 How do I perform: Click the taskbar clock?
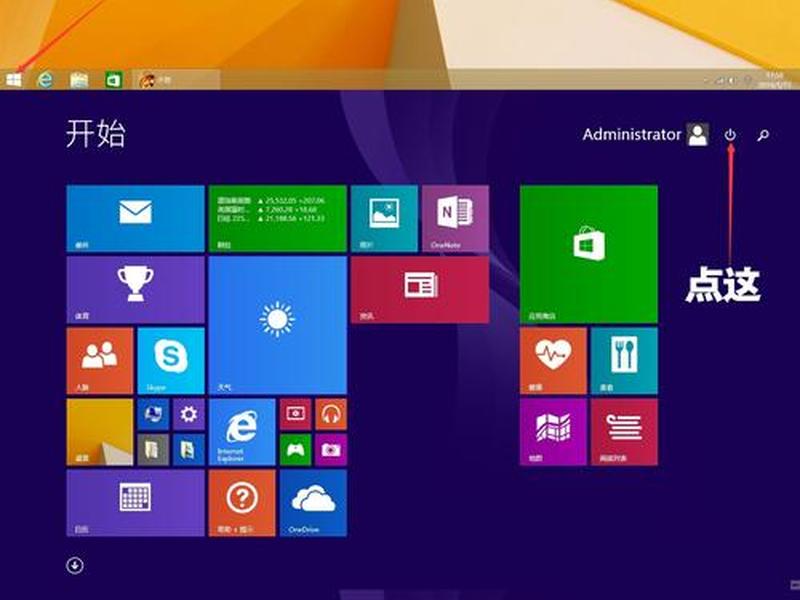click(774, 80)
